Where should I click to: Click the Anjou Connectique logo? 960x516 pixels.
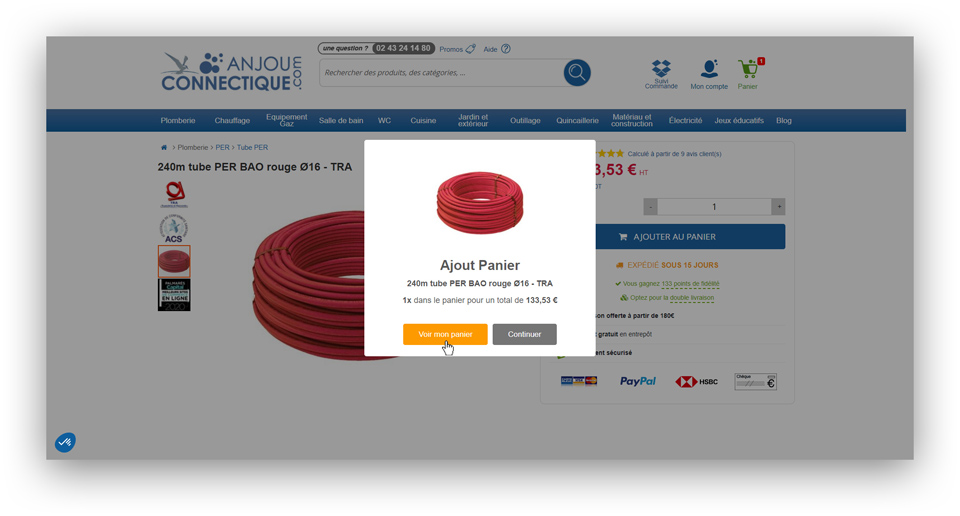231,72
